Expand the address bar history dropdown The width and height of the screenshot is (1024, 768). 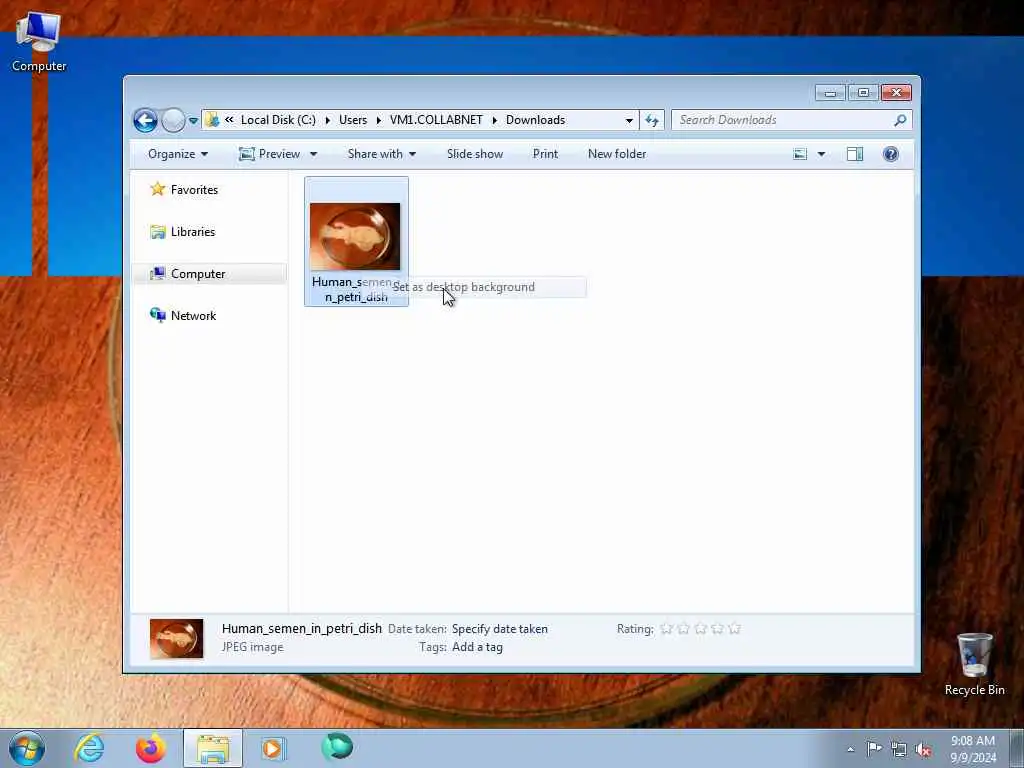click(629, 120)
